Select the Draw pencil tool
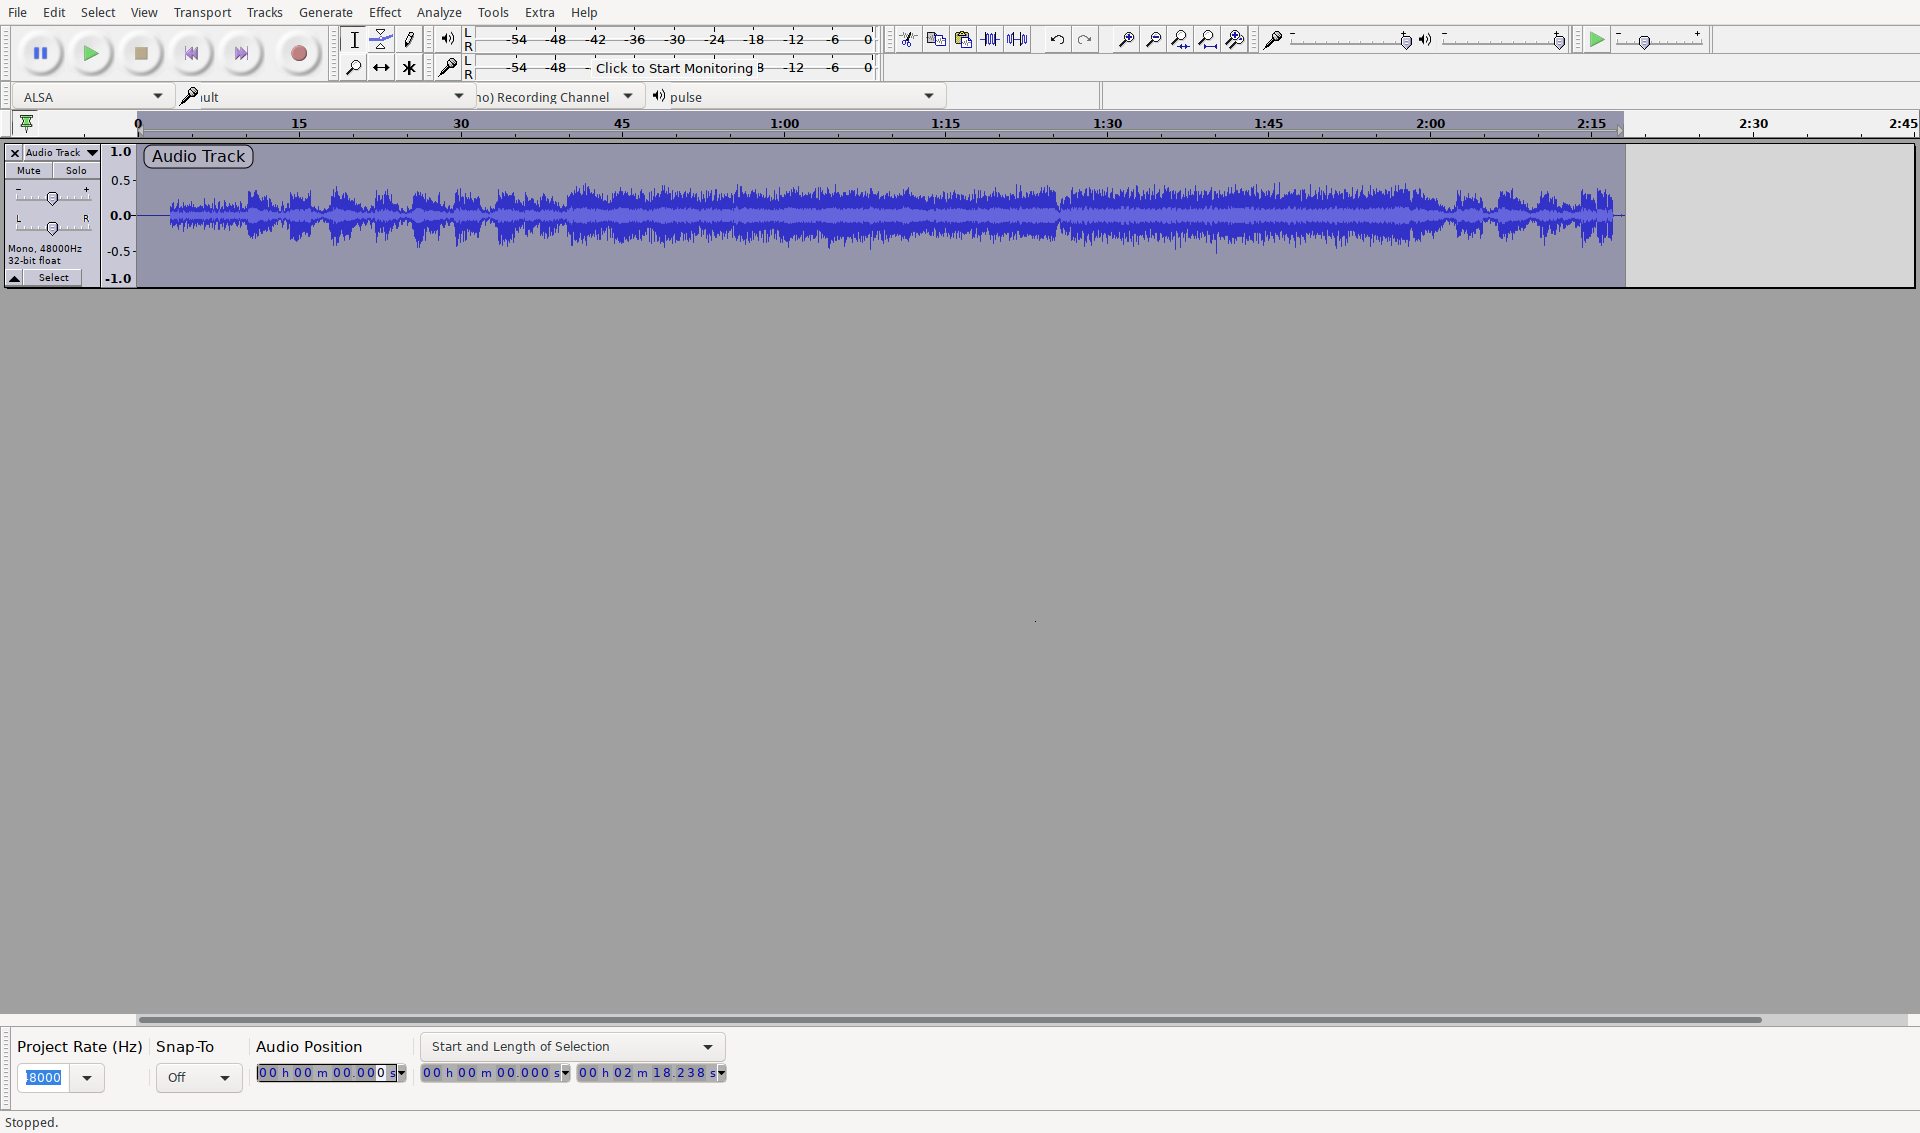 point(409,40)
